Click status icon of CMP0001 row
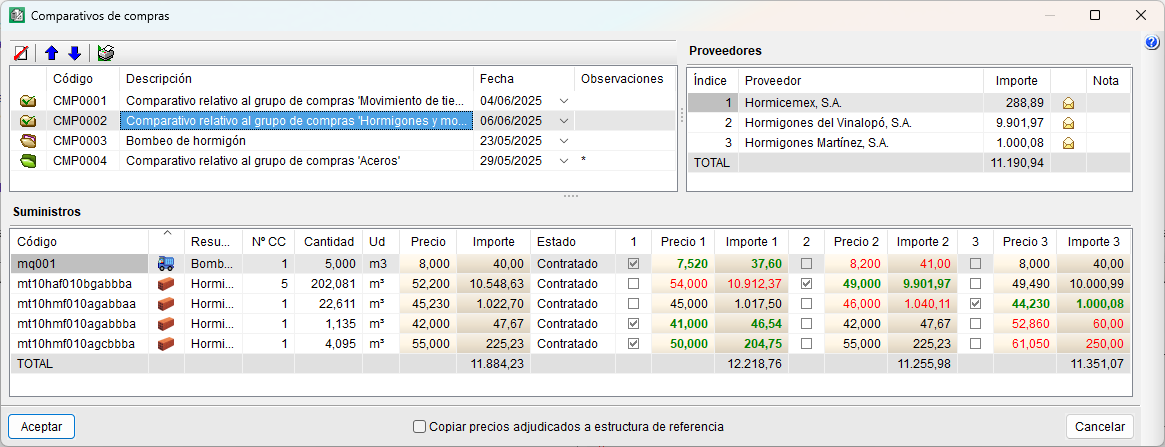 click(x=28, y=100)
